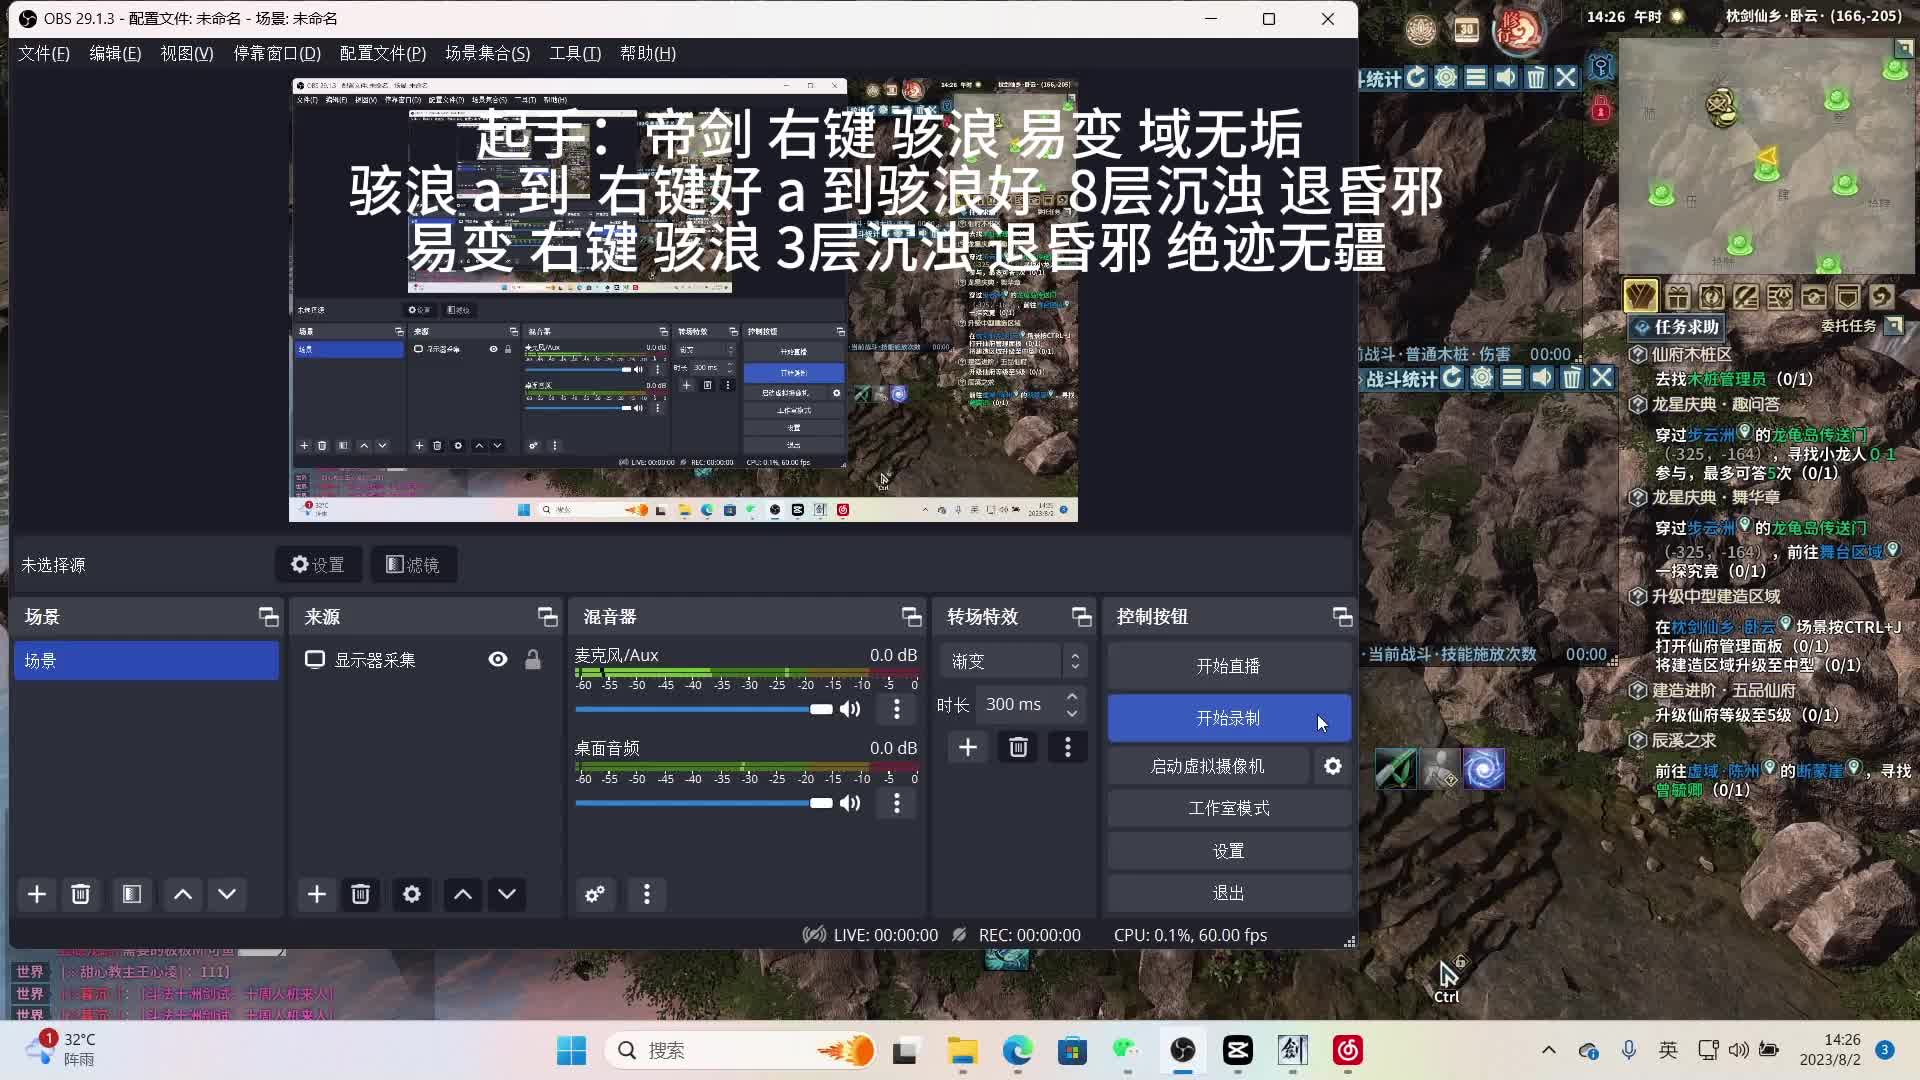1920x1080 pixels.
Task: Open Windows Start button
Action: pos(572,1050)
